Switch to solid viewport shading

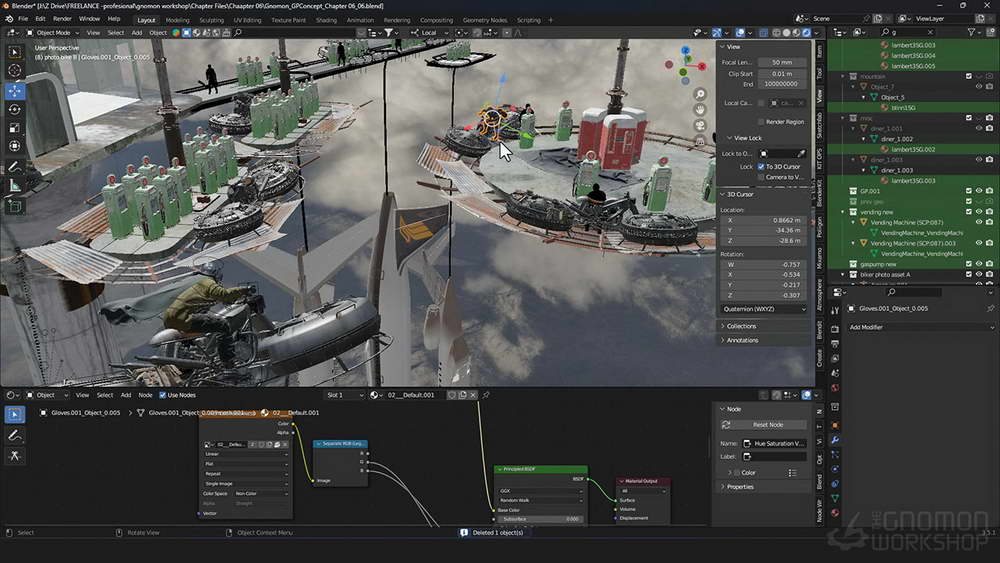coord(786,33)
